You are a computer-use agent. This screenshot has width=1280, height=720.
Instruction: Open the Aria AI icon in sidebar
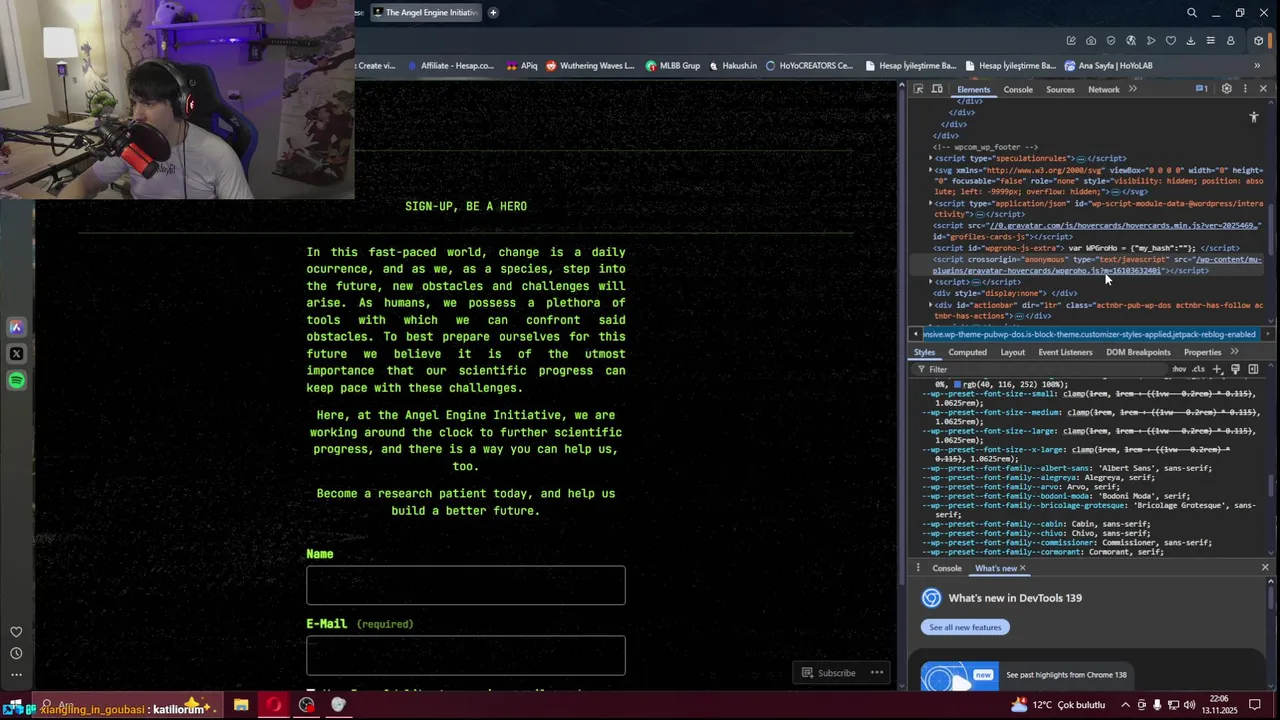click(x=16, y=327)
